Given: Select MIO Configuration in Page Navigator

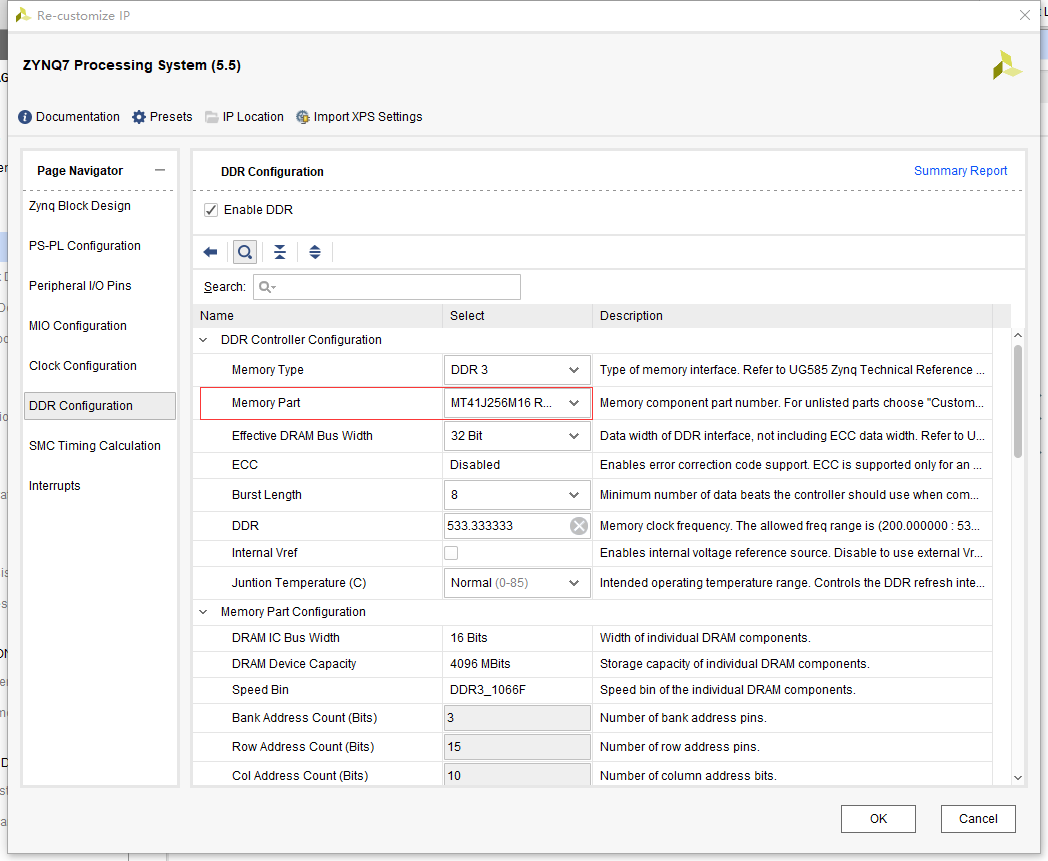Looking at the screenshot, I should point(78,326).
